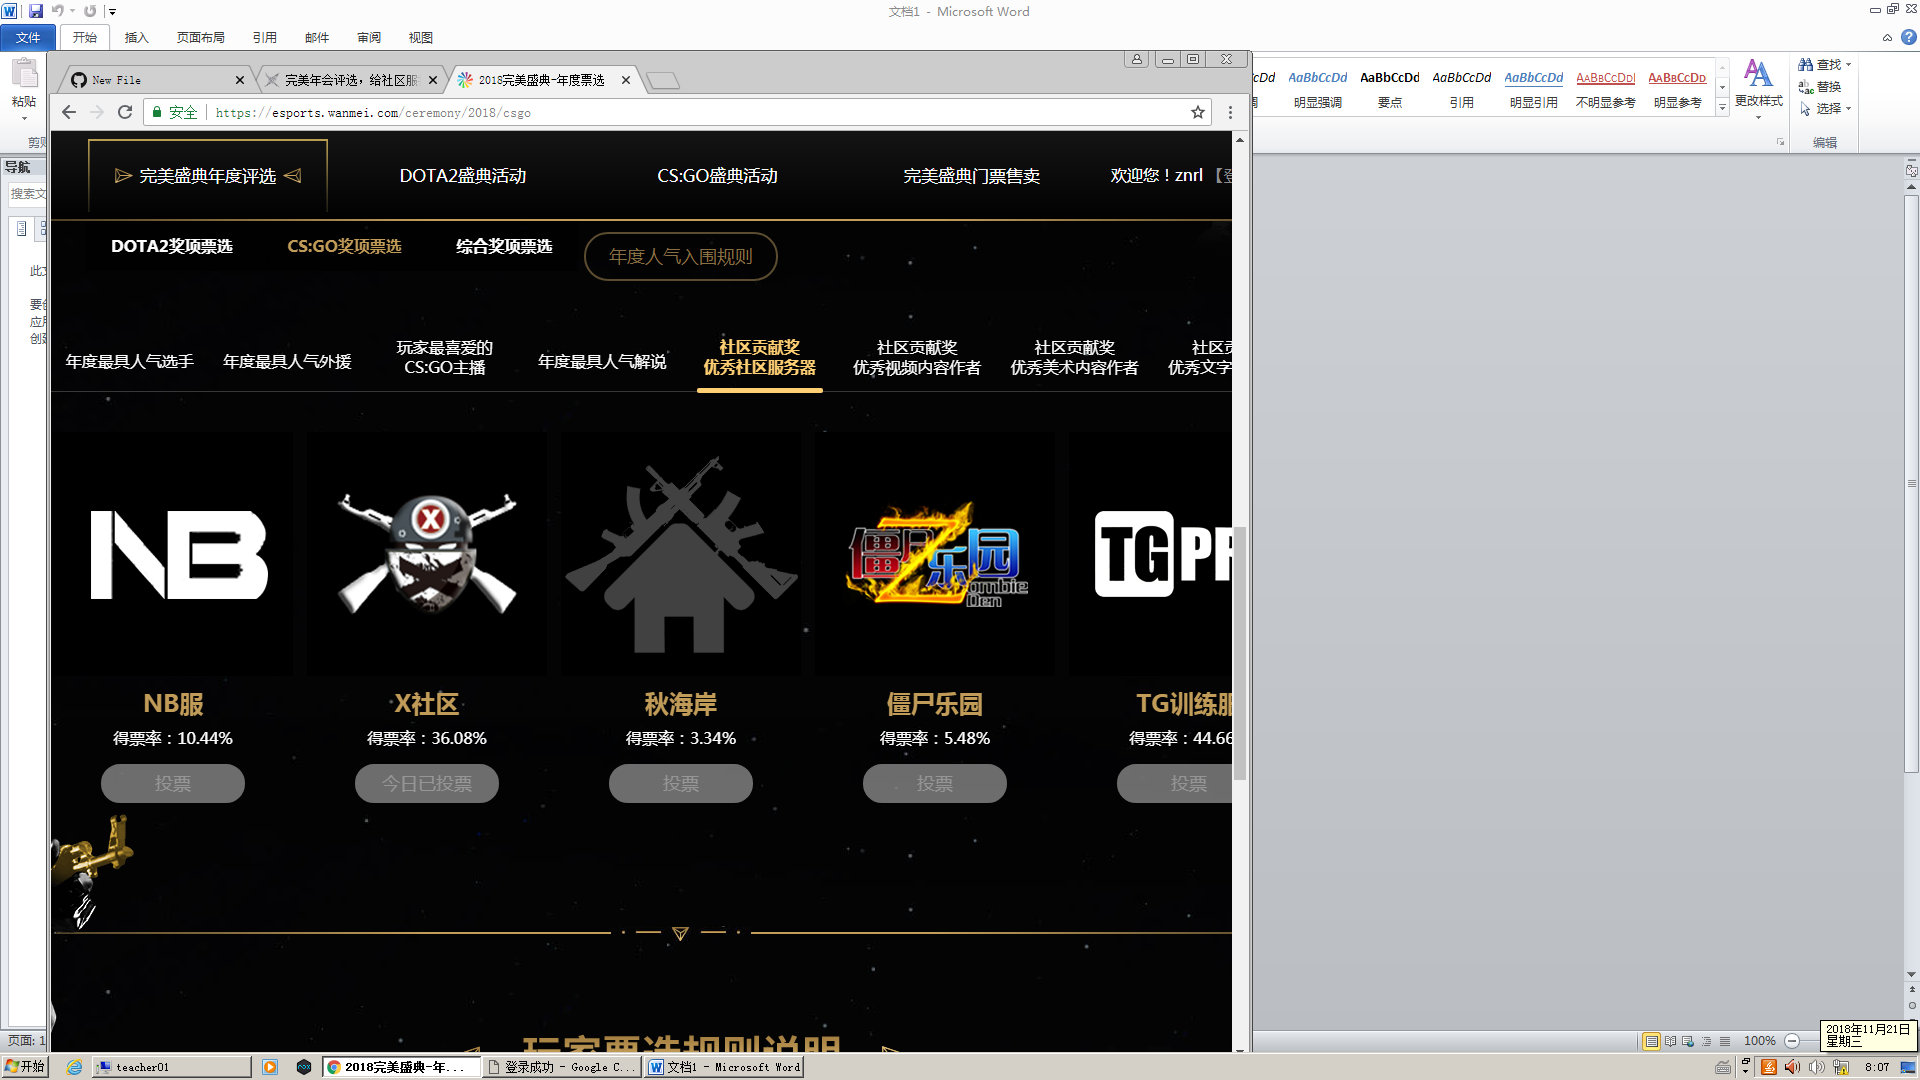The width and height of the screenshot is (1920, 1080).
Task: Switch to full-screen reading view
Action: 1670,1041
